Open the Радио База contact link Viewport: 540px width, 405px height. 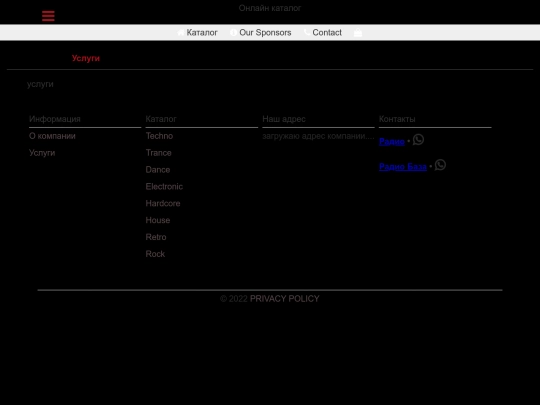point(403,167)
